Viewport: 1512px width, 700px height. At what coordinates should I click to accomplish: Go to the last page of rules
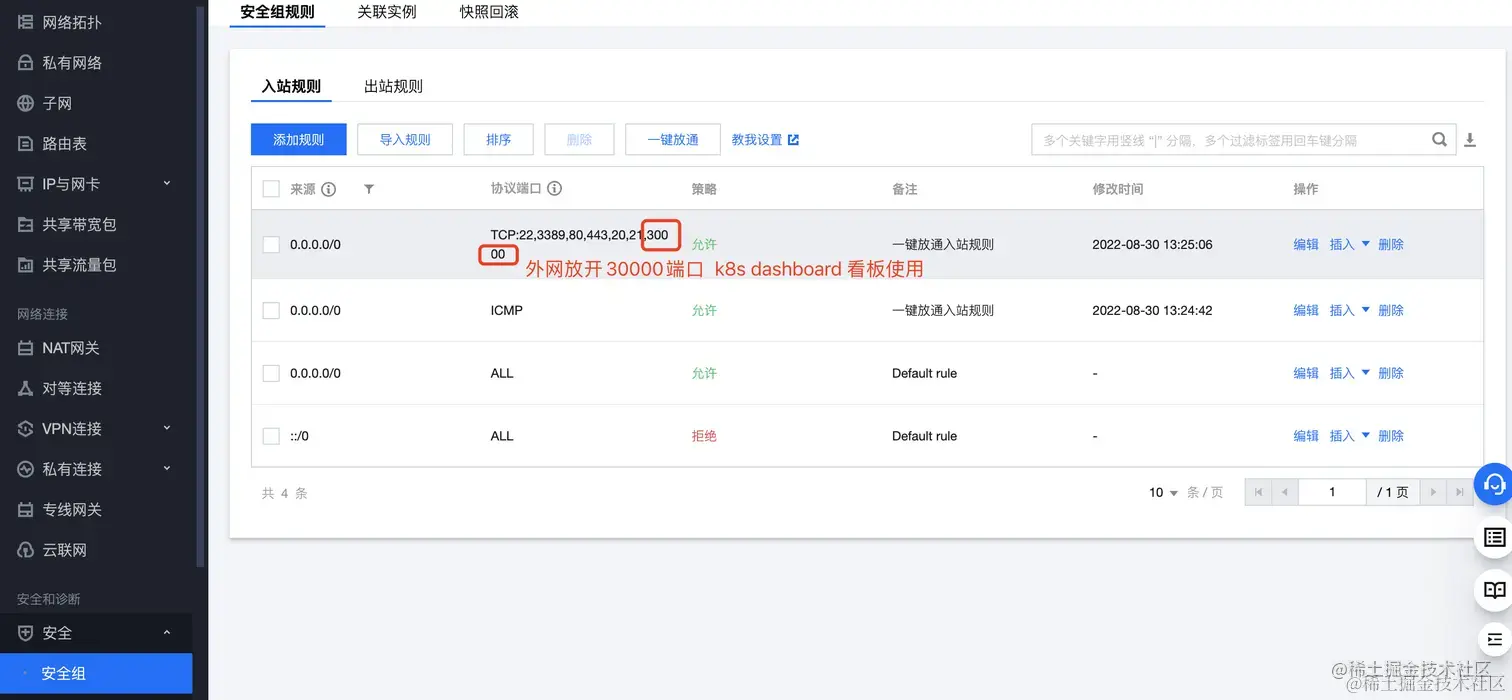[1460, 492]
